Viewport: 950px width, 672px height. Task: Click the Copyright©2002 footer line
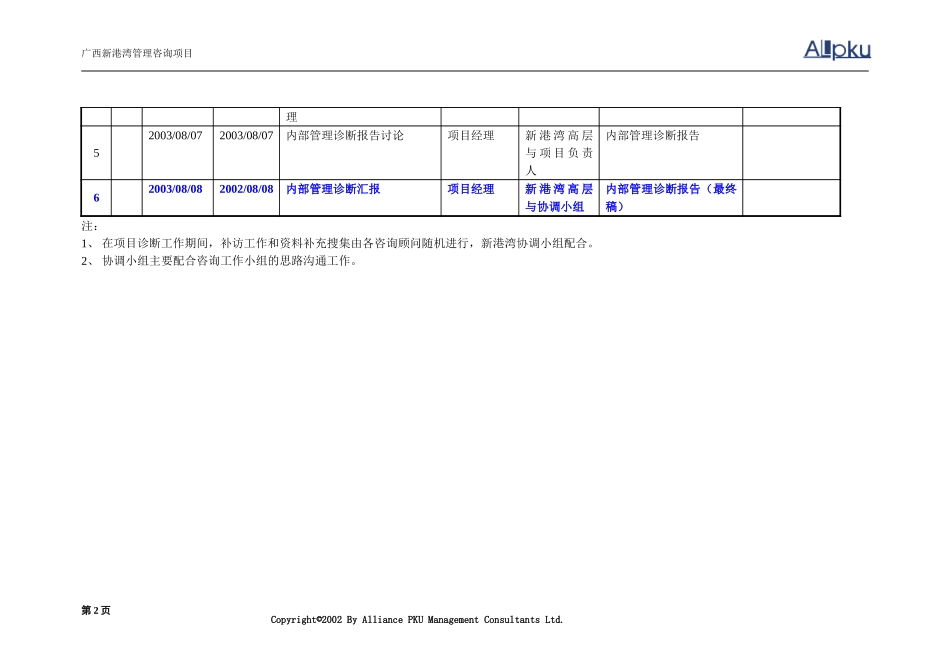coord(417,620)
